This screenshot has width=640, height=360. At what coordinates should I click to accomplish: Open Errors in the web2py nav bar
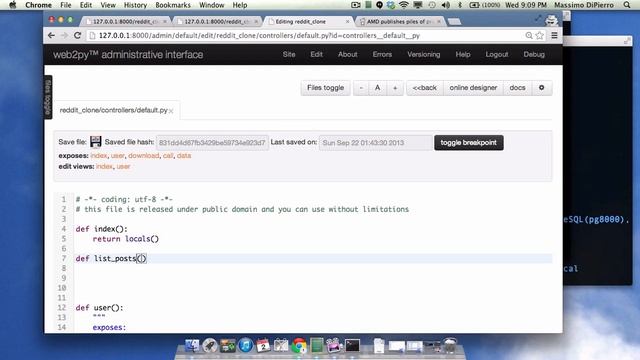pyautogui.click(x=382, y=54)
